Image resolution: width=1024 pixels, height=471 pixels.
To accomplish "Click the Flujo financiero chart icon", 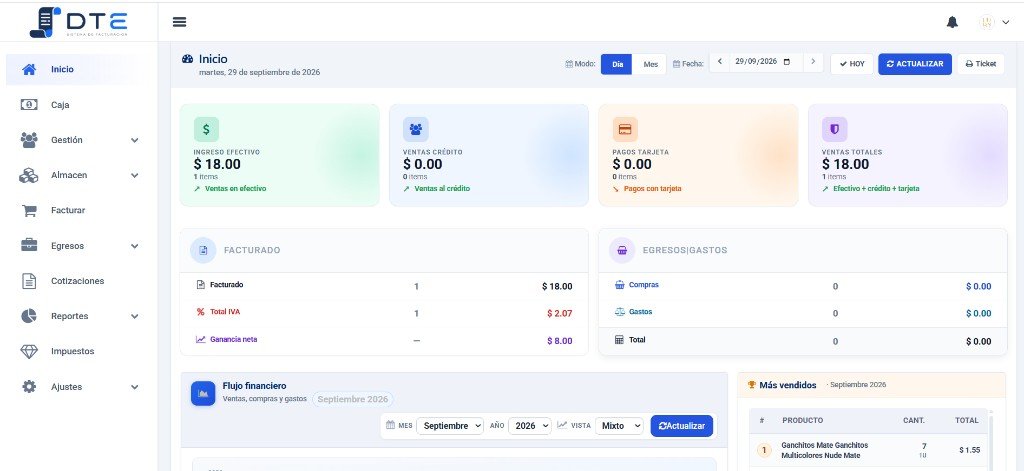I will tap(203, 393).
